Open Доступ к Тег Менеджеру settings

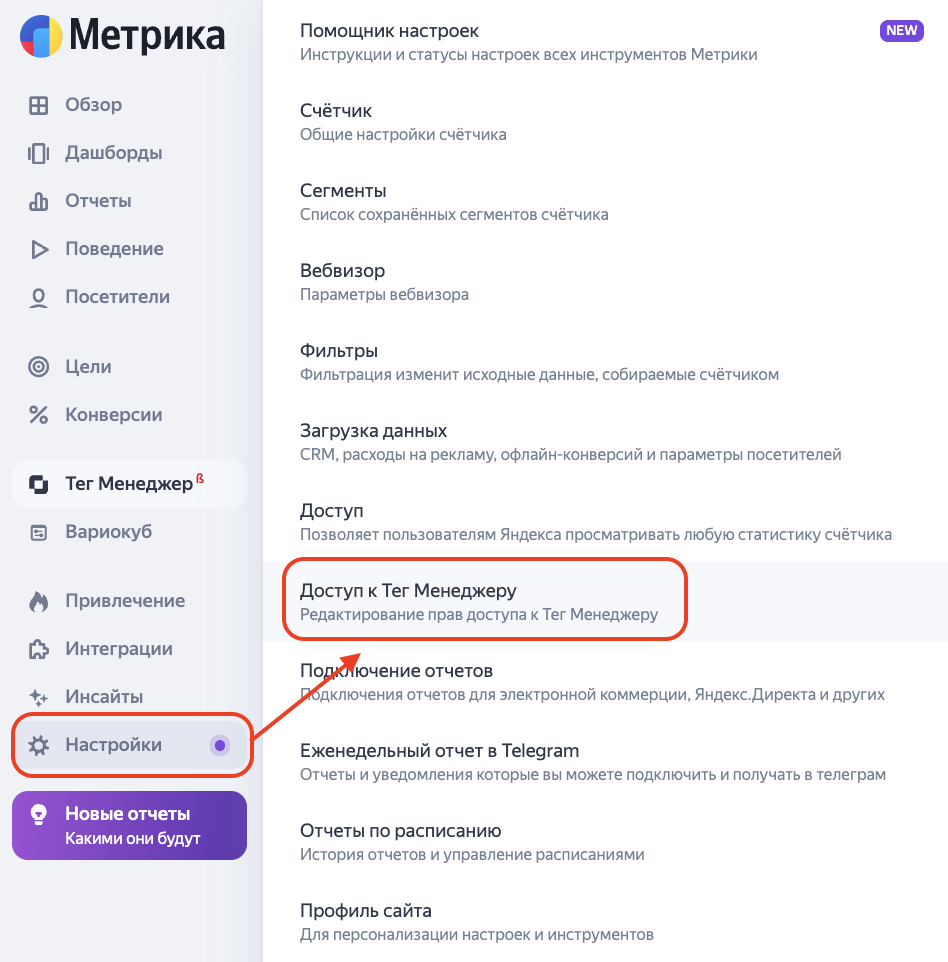click(x=408, y=591)
